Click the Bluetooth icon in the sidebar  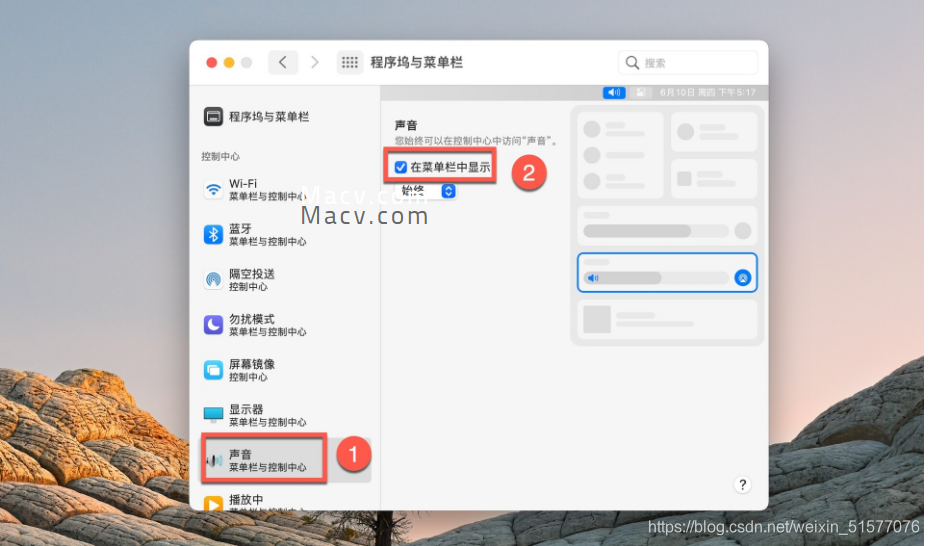pos(214,235)
